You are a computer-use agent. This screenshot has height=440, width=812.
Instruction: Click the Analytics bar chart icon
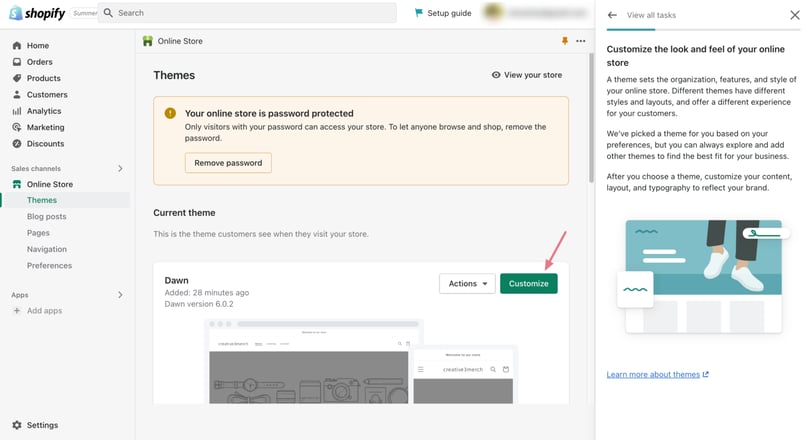[x=17, y=111]
